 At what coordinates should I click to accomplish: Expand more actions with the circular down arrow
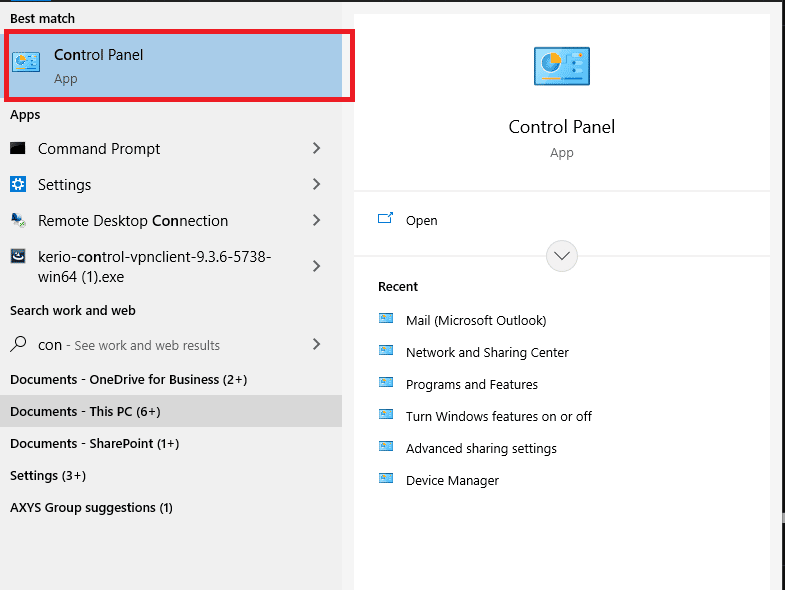(562, 256)
